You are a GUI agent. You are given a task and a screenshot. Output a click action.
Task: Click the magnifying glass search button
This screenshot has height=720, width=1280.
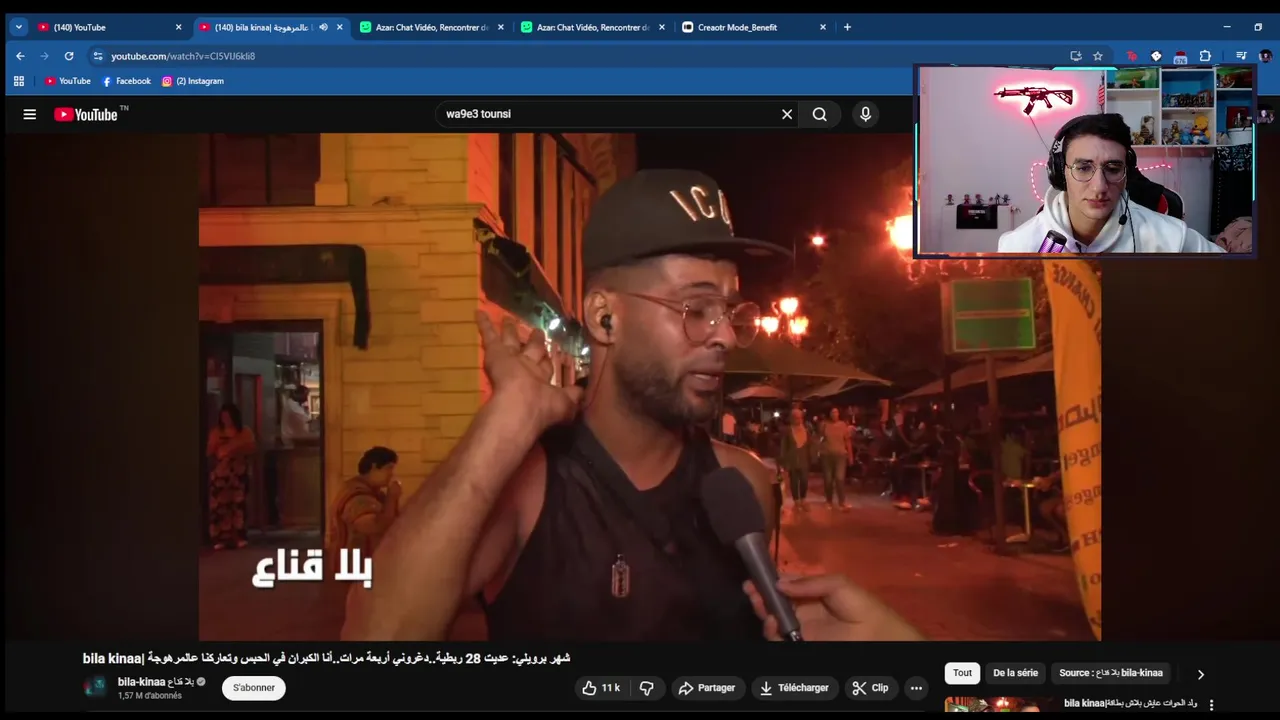coord(820,114)
